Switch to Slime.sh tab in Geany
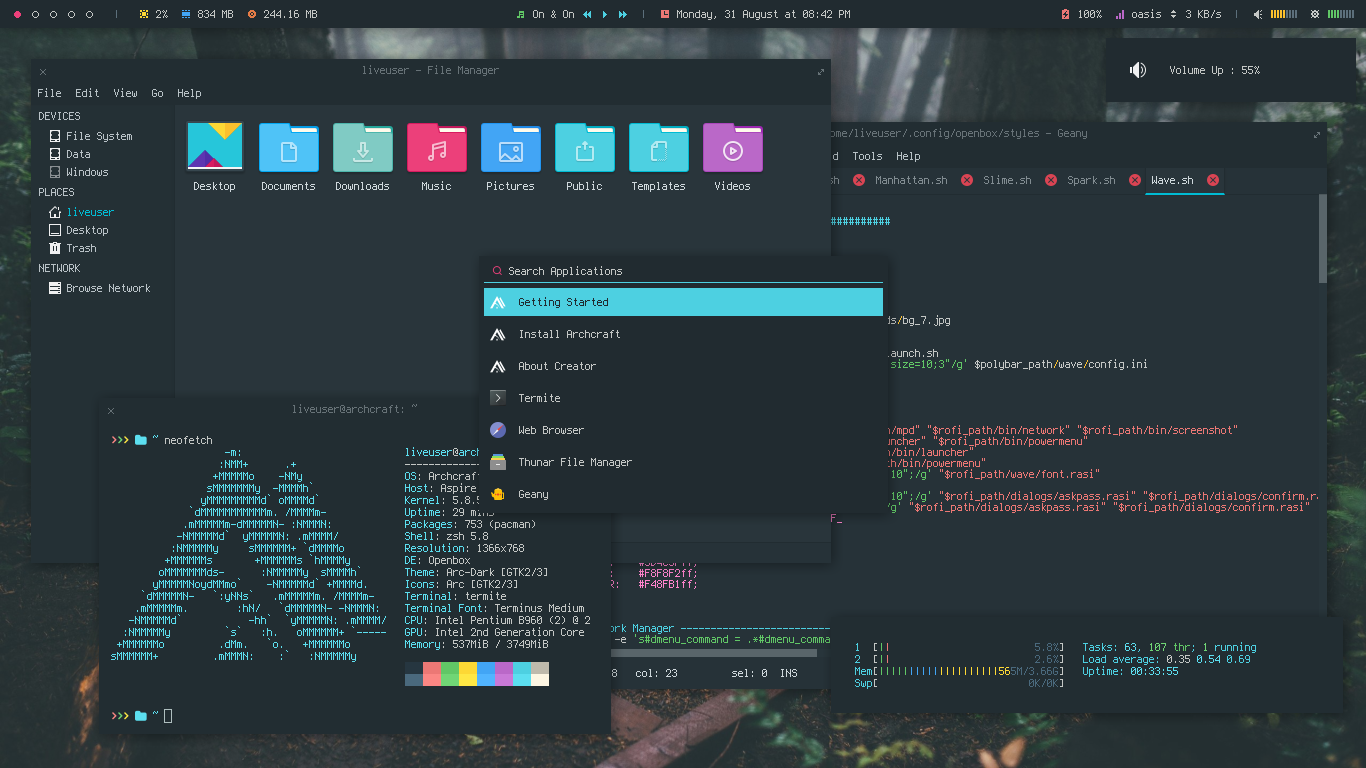The width and height of the screenshot is (1366, 768). coord(1007,180)
